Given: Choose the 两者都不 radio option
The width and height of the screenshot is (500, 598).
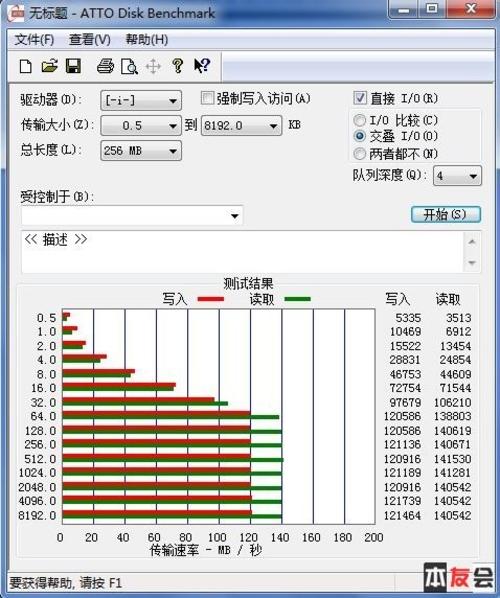Looking at the screenshot, I should pyautogui.click(x=359, y=154).
